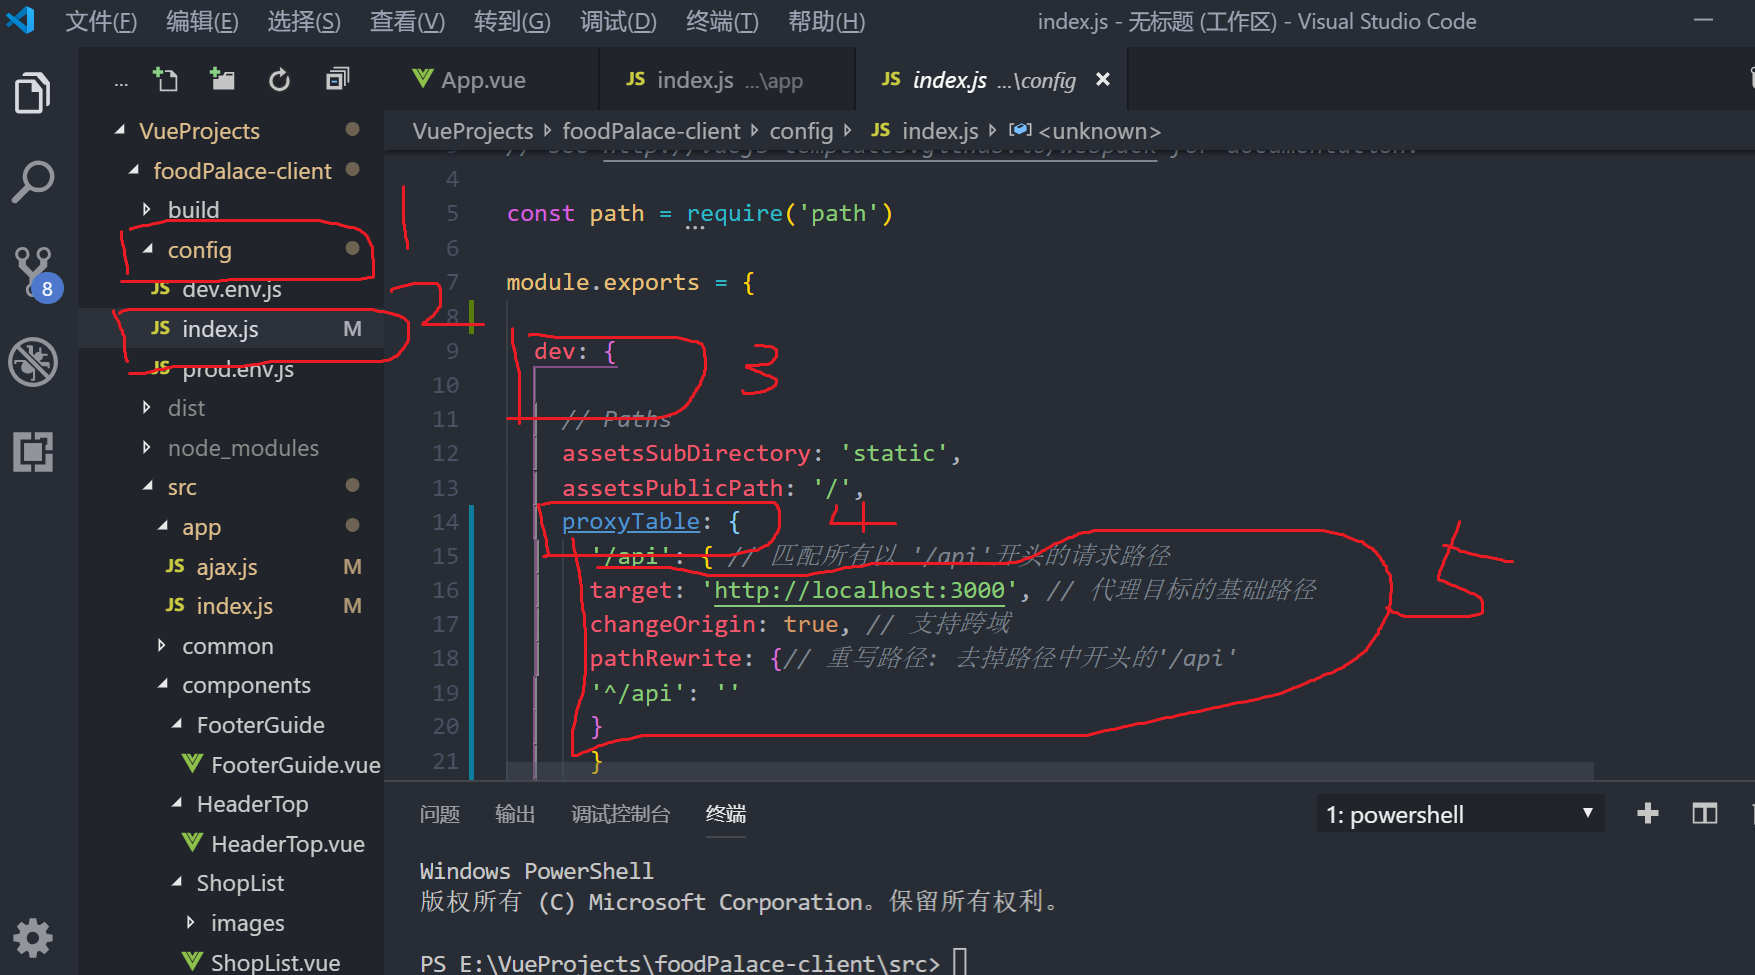Switch to index.js ...\app editor tab
Screen dimensions: 1755x975
727,79
